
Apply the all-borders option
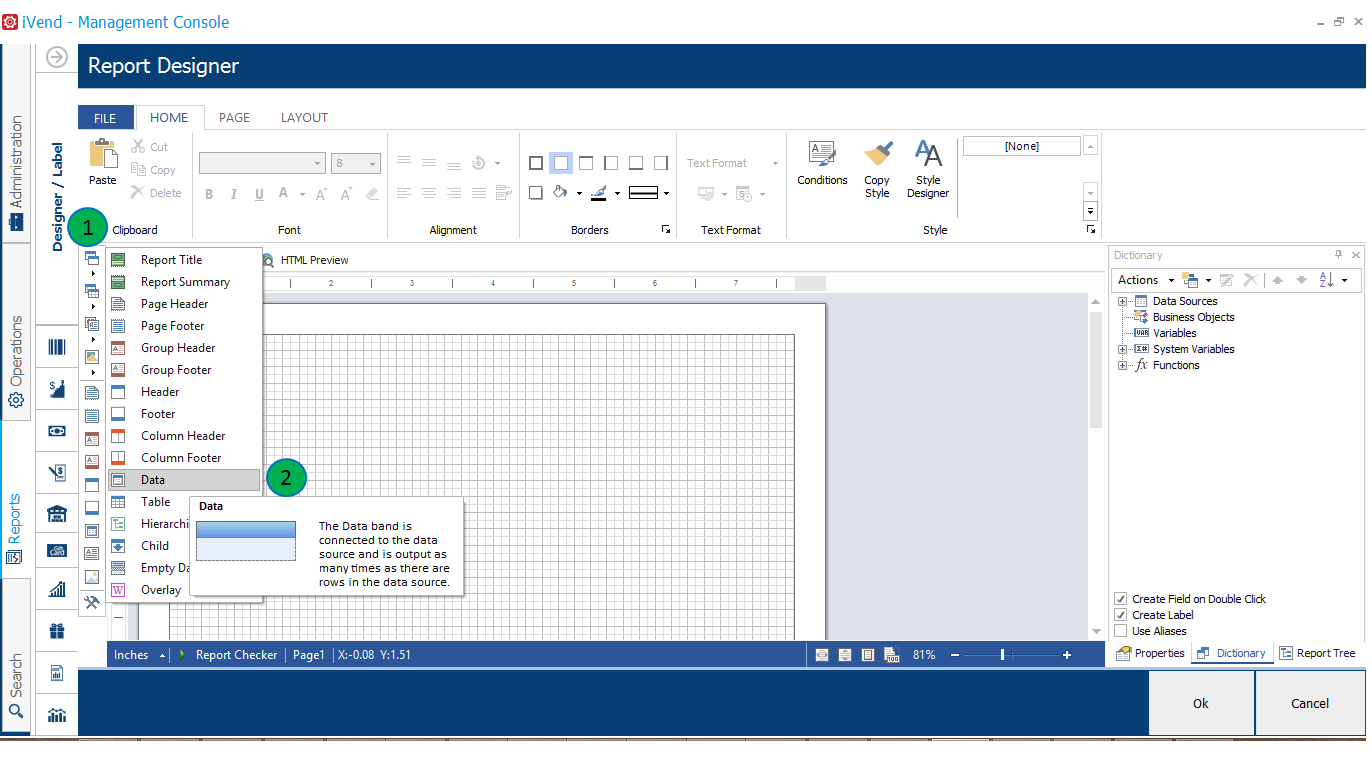click(536, 163)
